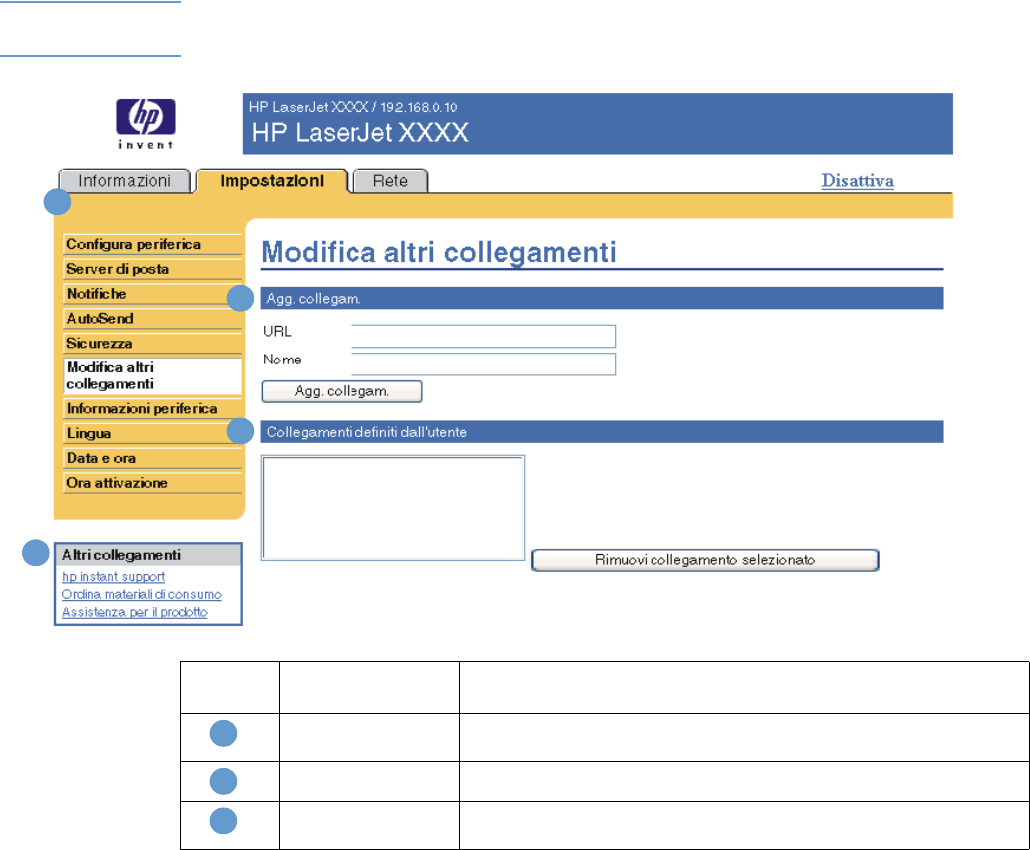1030x850 pixels.
Task: Click the Disattiva link
Action: click(857, 181)
